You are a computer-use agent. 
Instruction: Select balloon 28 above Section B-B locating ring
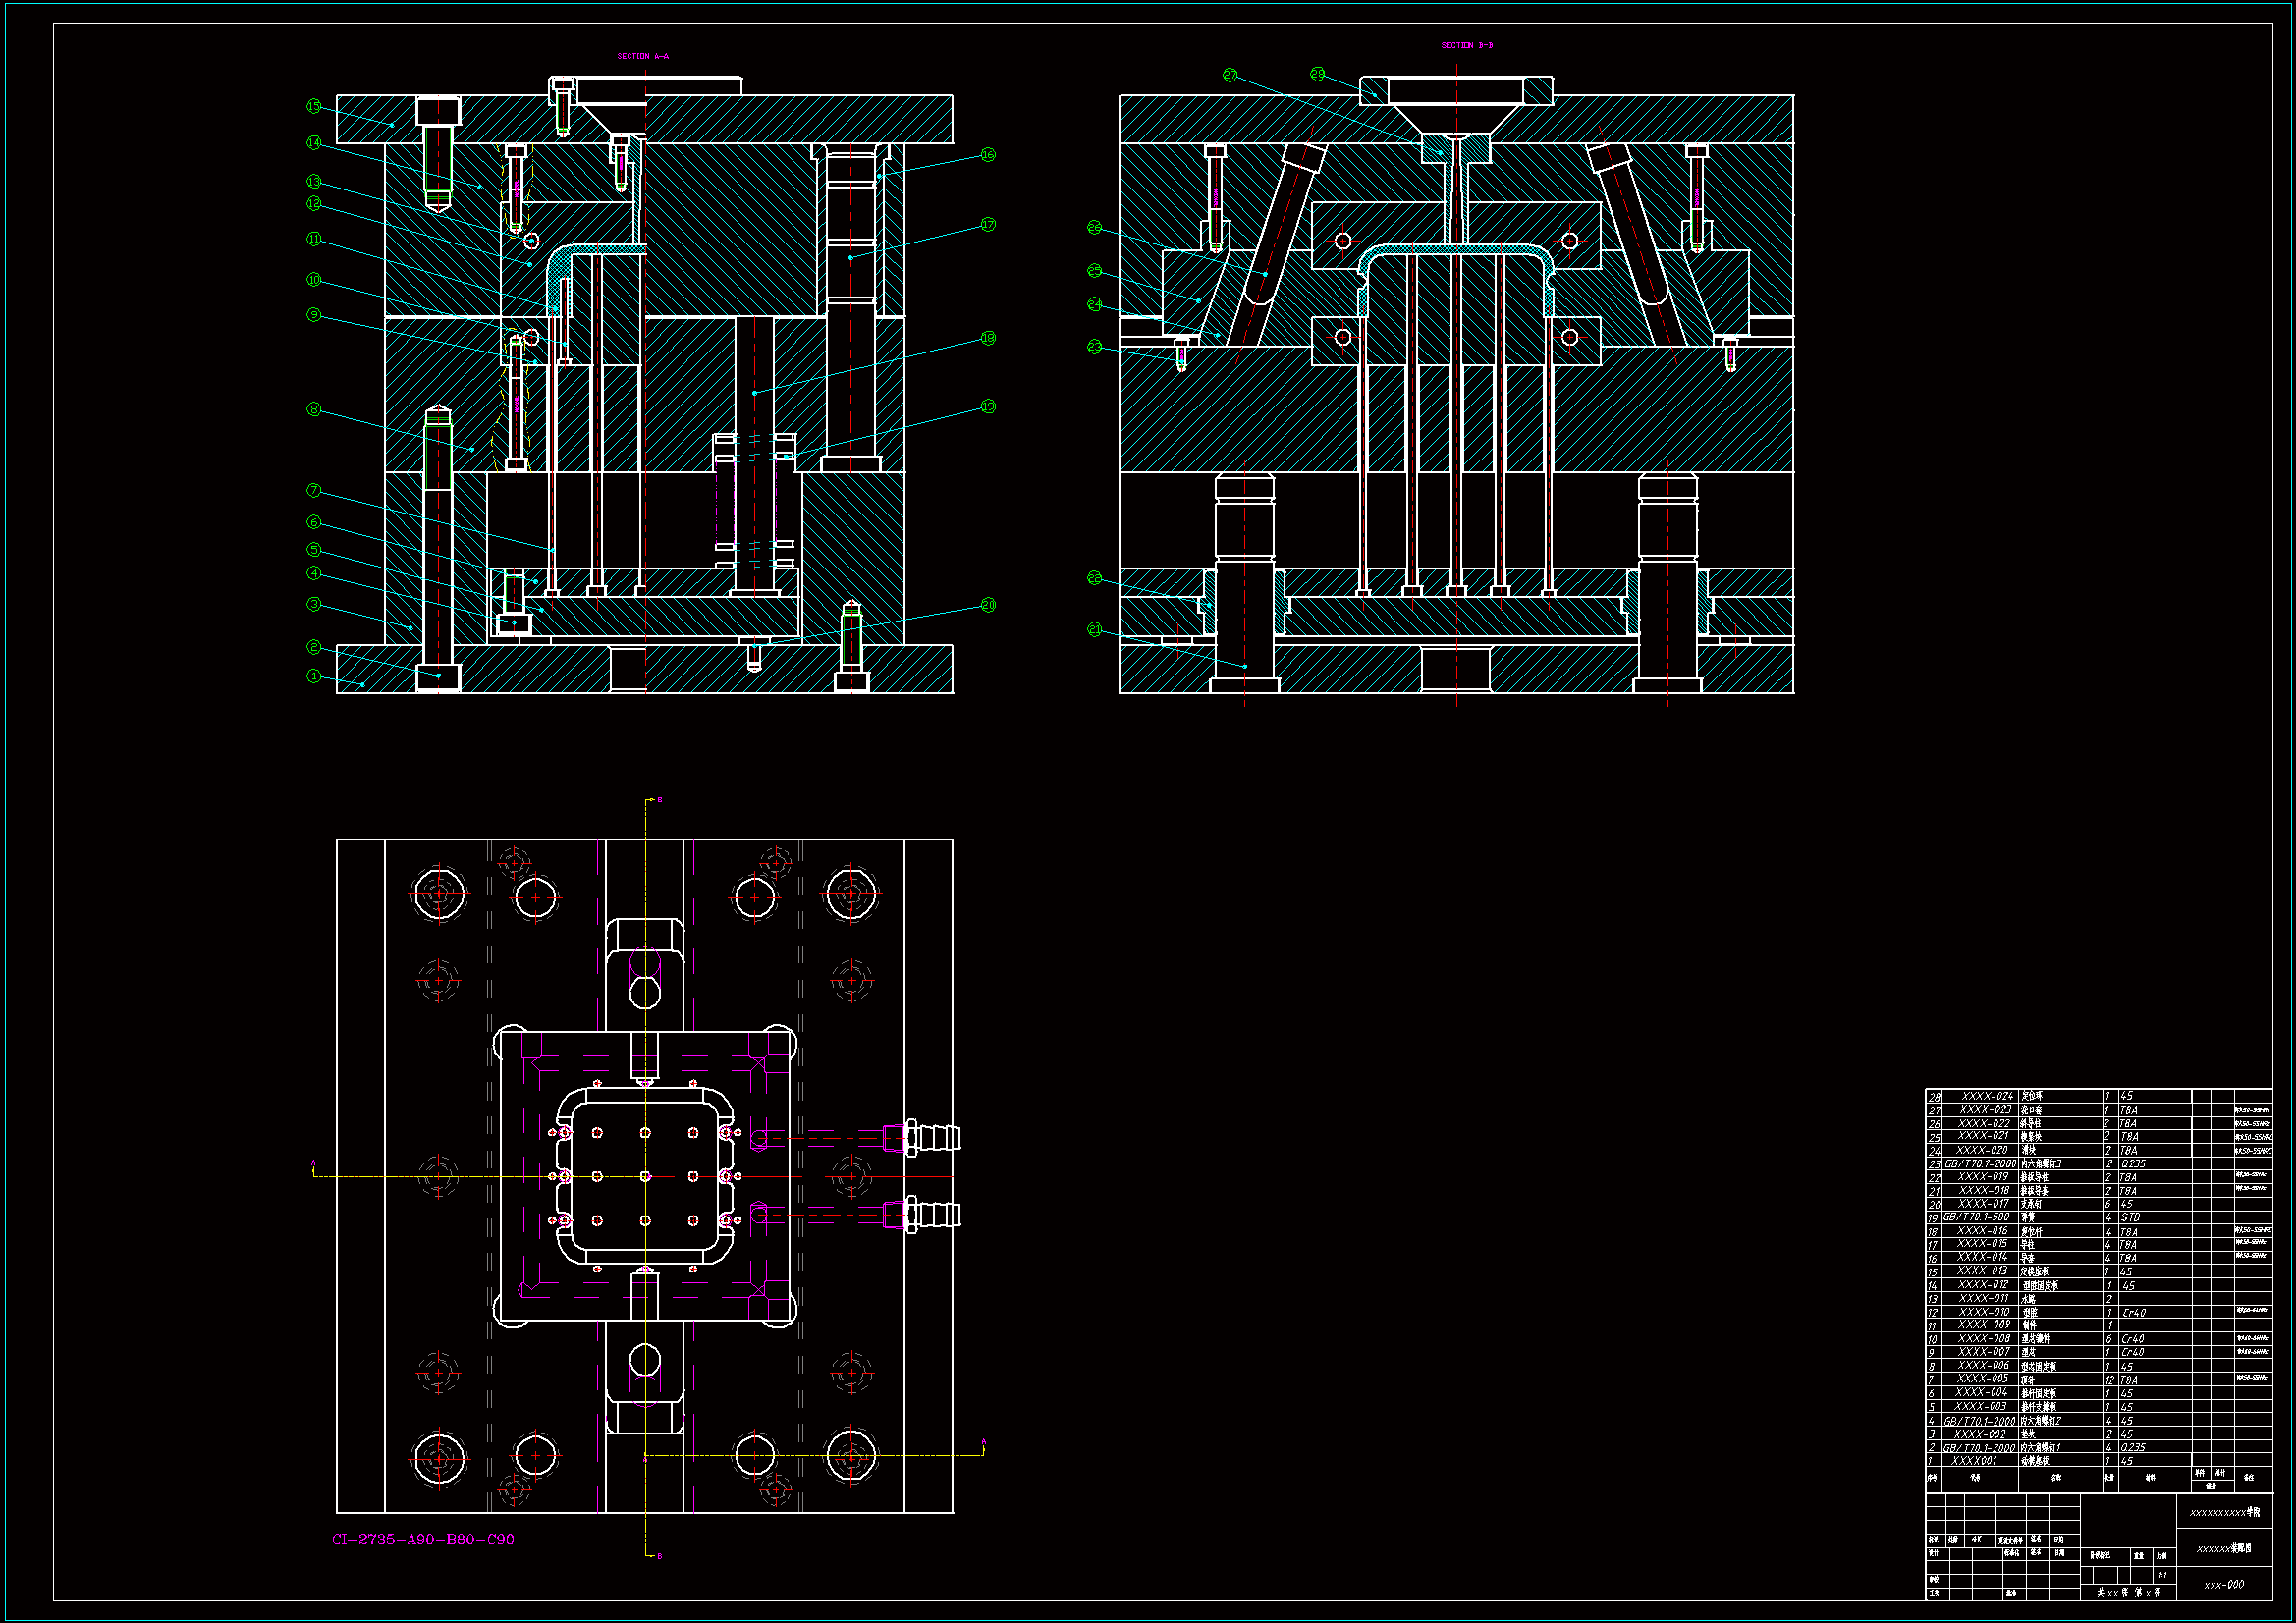click(x=1318, y=74)
